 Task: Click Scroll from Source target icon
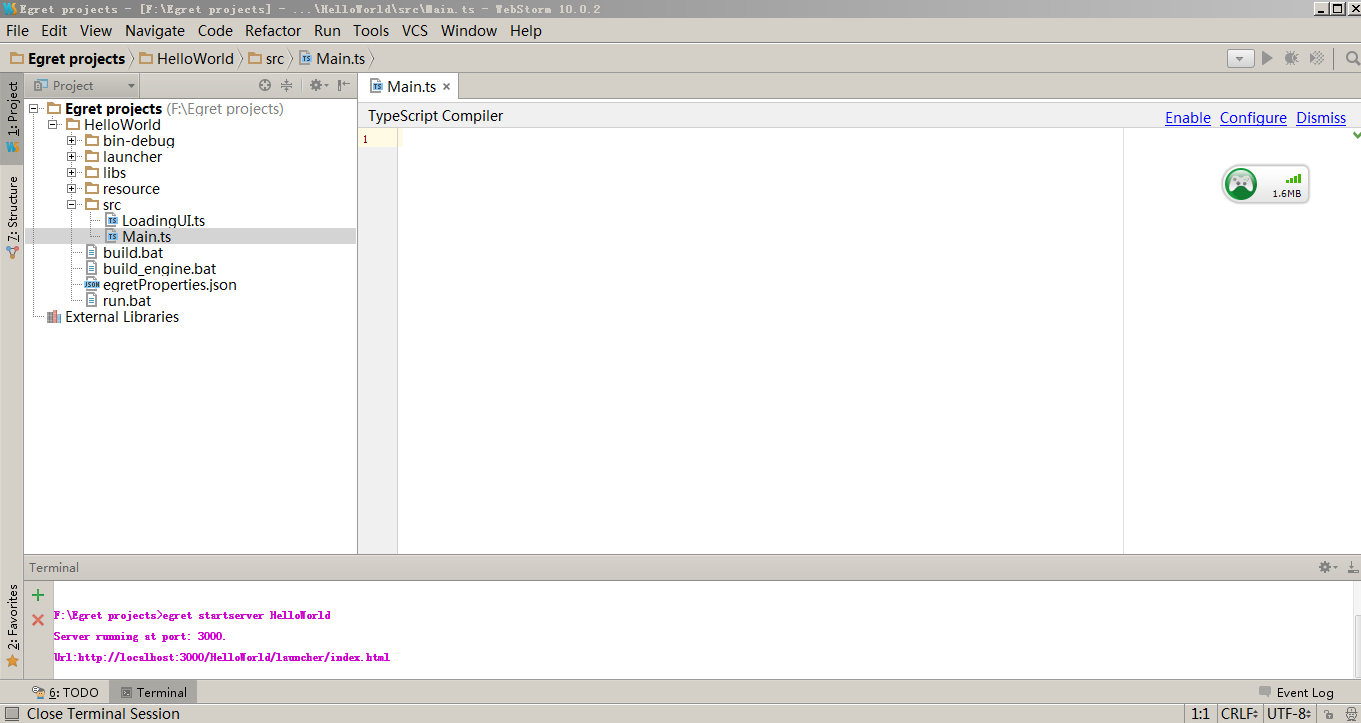click(265, 86)
